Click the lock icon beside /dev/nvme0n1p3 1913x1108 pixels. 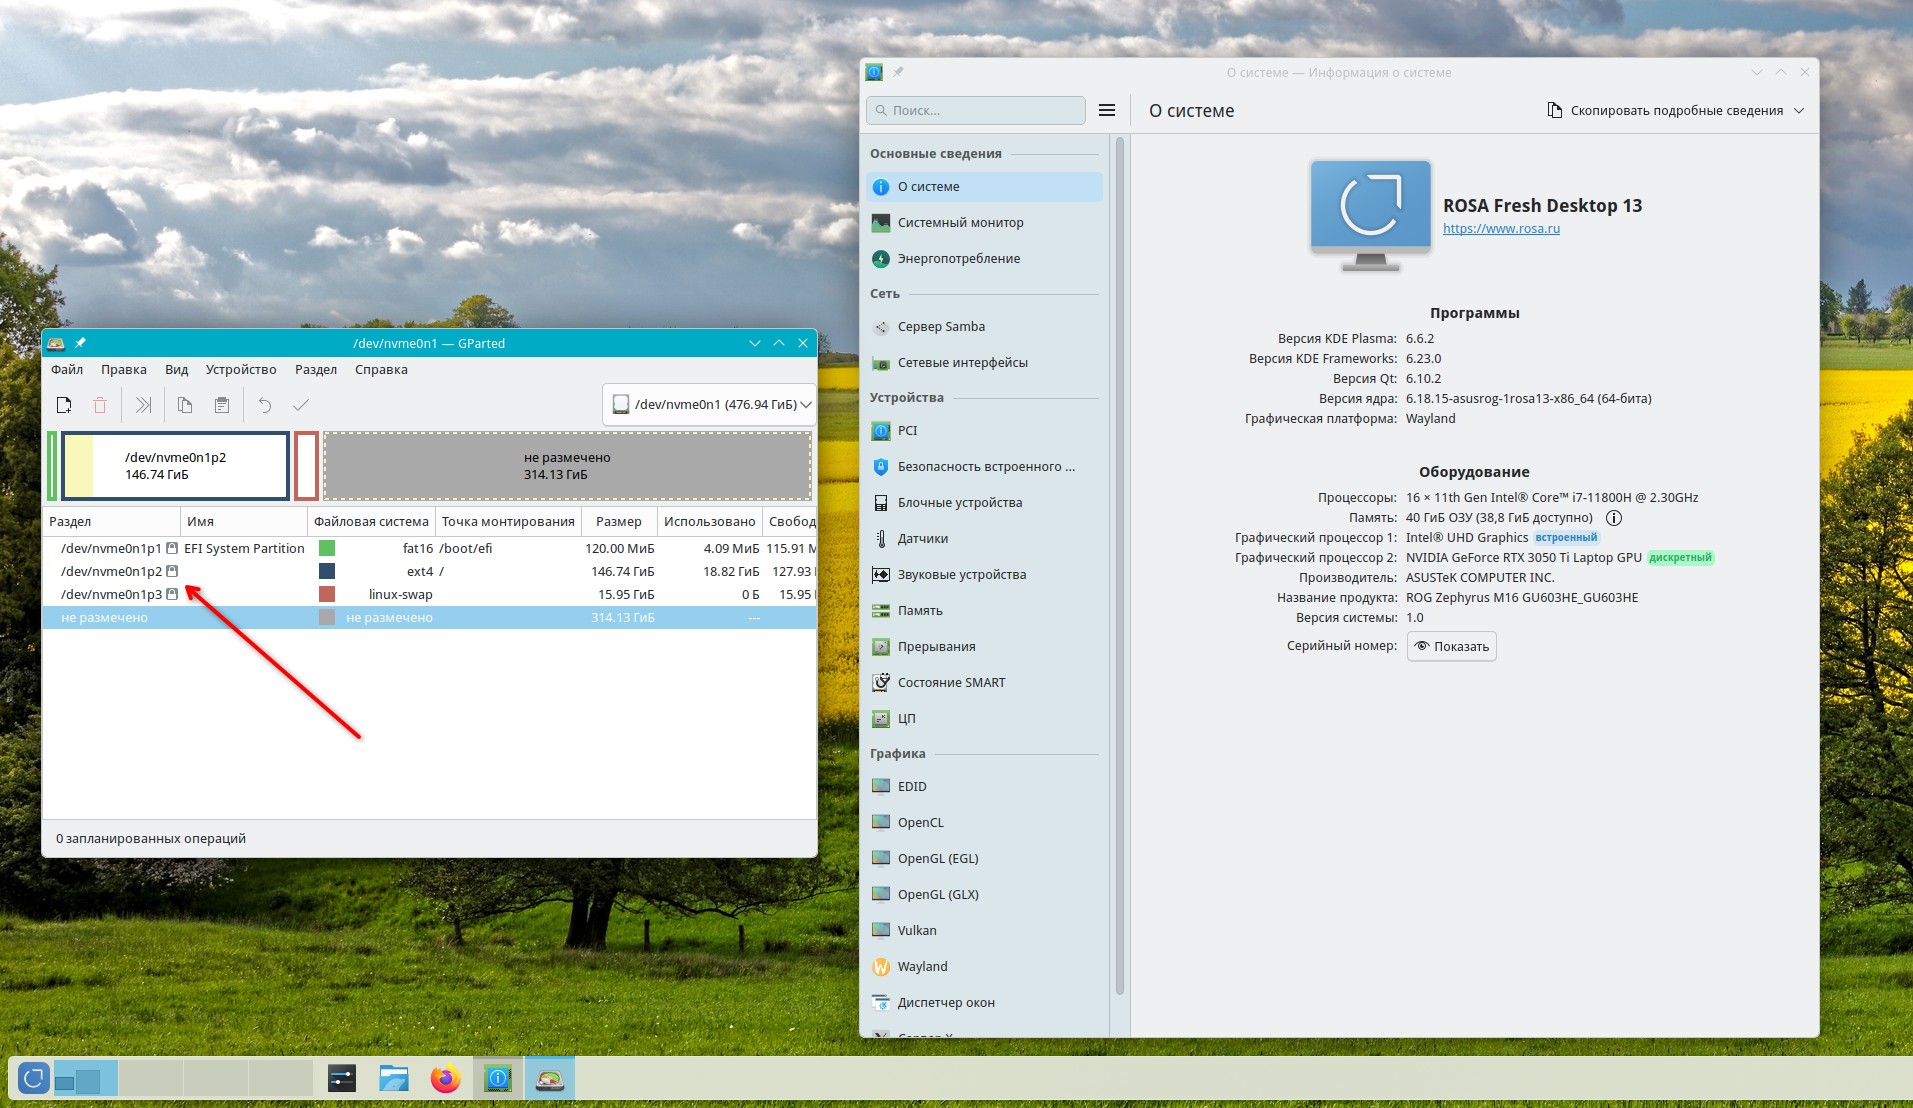(x=172, y=594)
